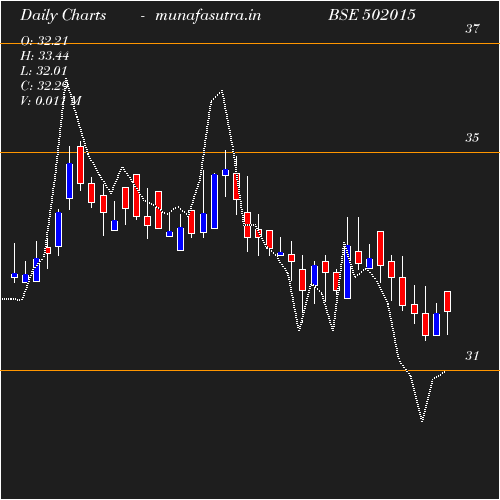This screenshot has height=500, width=500.
Task: Click the tallest blue candle just below 35
Action: (215, 201)
